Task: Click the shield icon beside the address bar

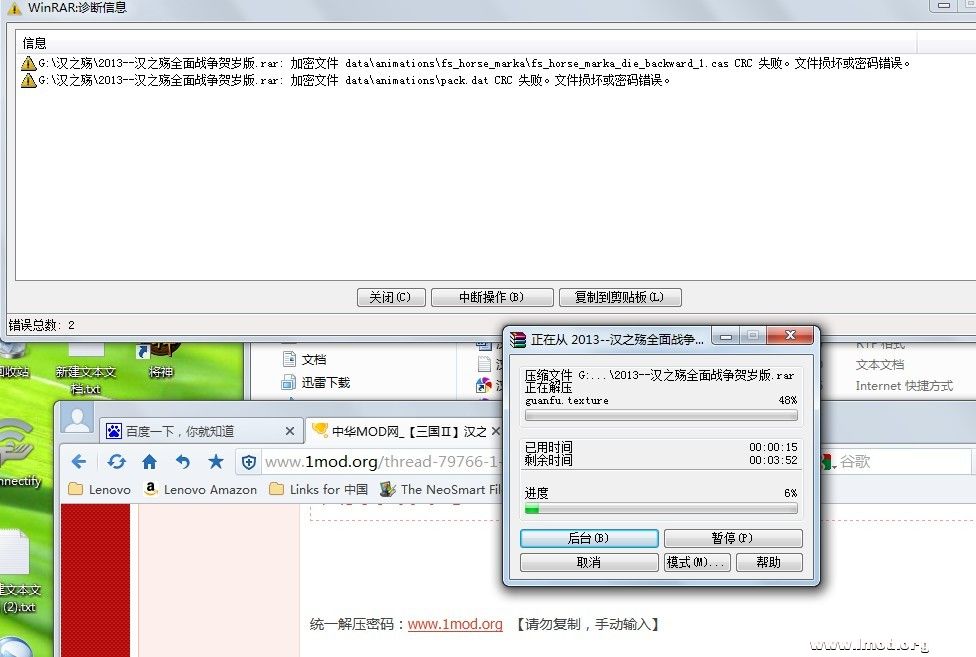Action: 248,462
